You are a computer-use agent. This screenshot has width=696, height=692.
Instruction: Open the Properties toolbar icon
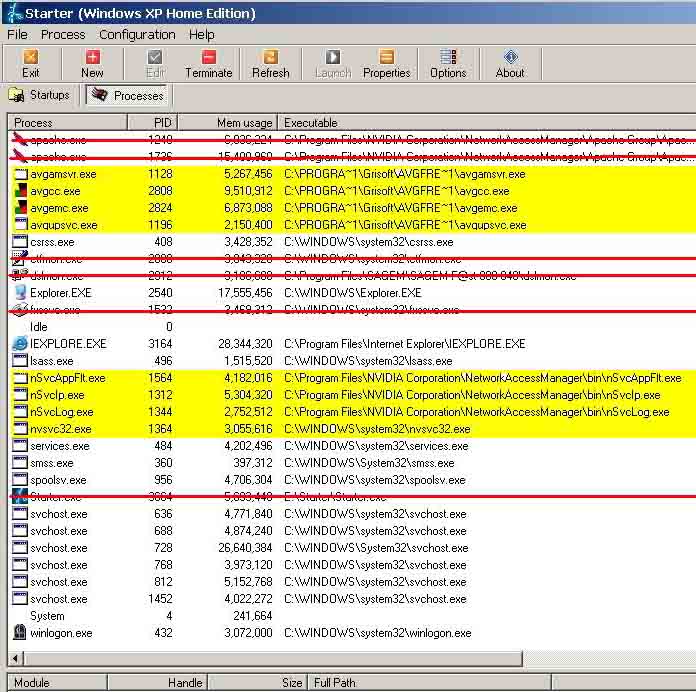[x=386, y=63]
